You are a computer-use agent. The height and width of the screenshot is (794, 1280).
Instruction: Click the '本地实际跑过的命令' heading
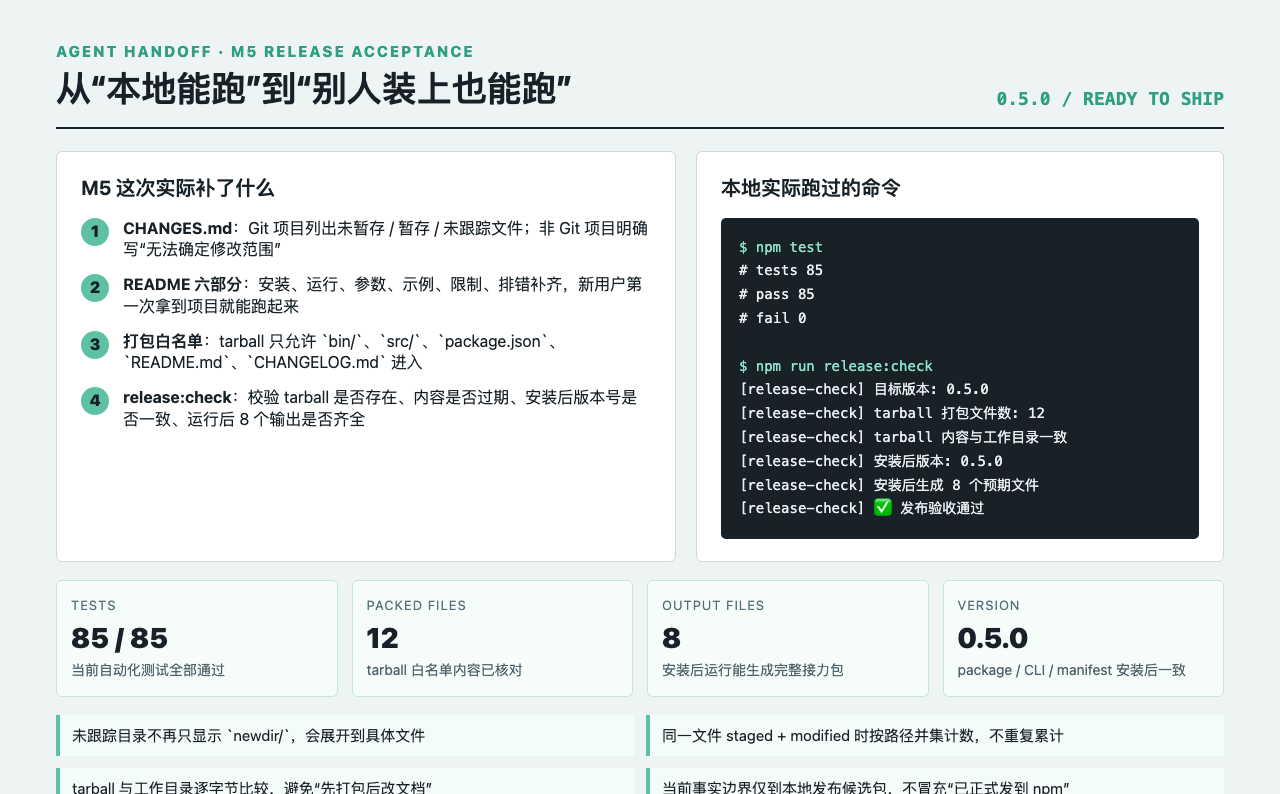[x=811, y=189]
